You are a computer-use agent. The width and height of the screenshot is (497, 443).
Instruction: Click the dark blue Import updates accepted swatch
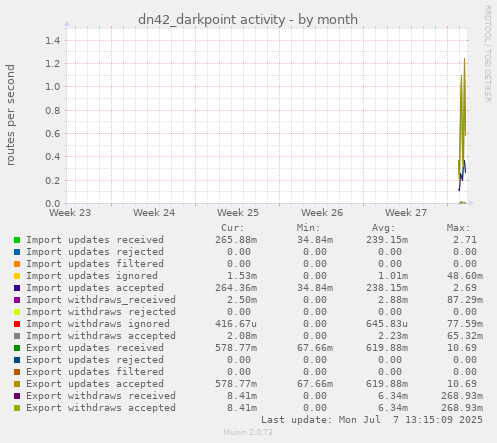(x=17, y=288)
